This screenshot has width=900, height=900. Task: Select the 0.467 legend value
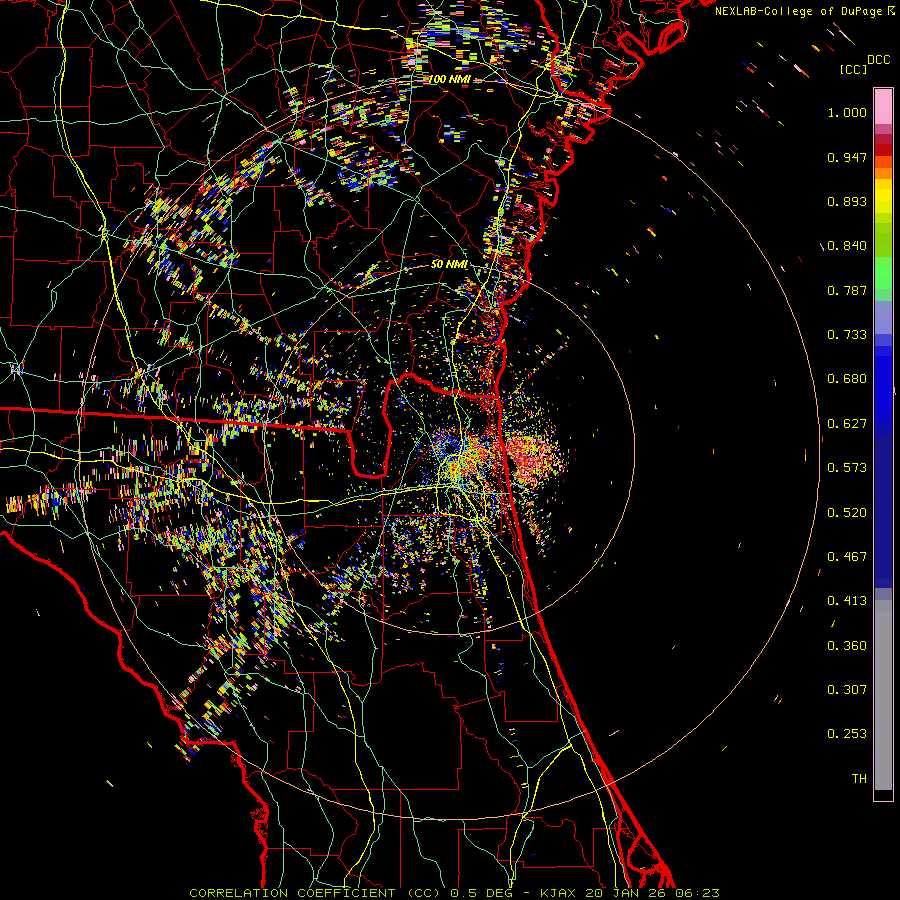[x=847, y=557]
